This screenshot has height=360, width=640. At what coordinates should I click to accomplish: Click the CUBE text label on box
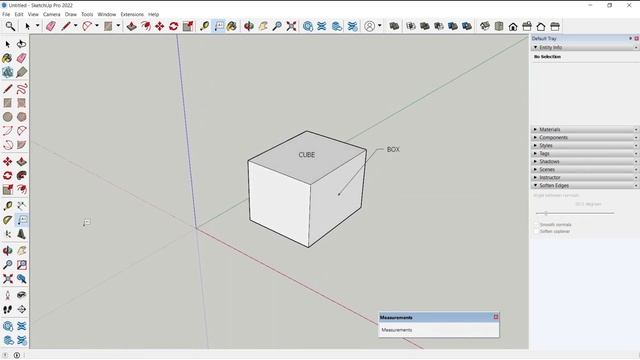coord(307,155)
